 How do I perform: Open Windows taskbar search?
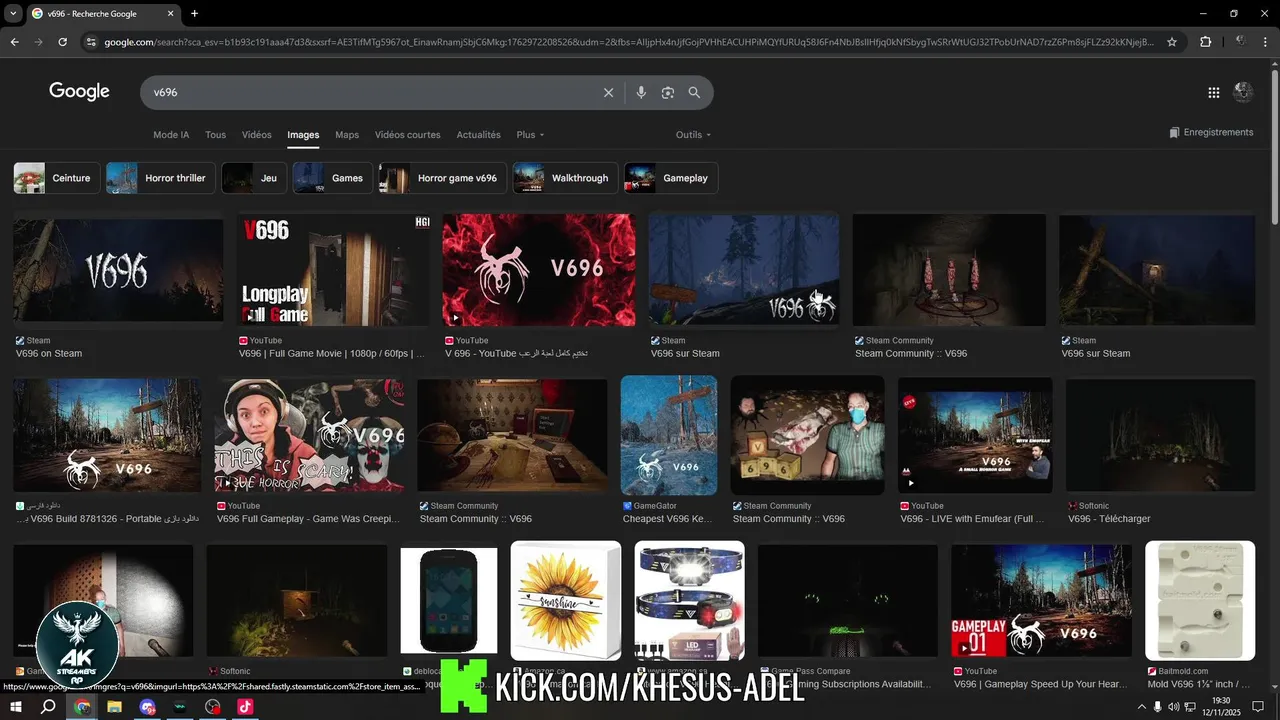[x=48, y=706]
